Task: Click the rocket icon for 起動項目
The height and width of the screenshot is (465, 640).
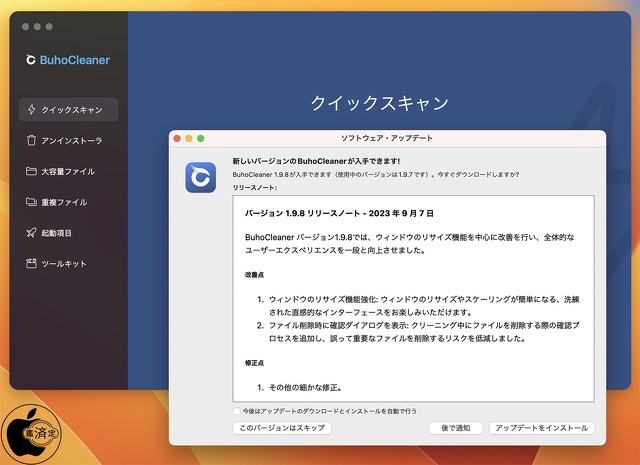Action: click(x=31, y=233)
